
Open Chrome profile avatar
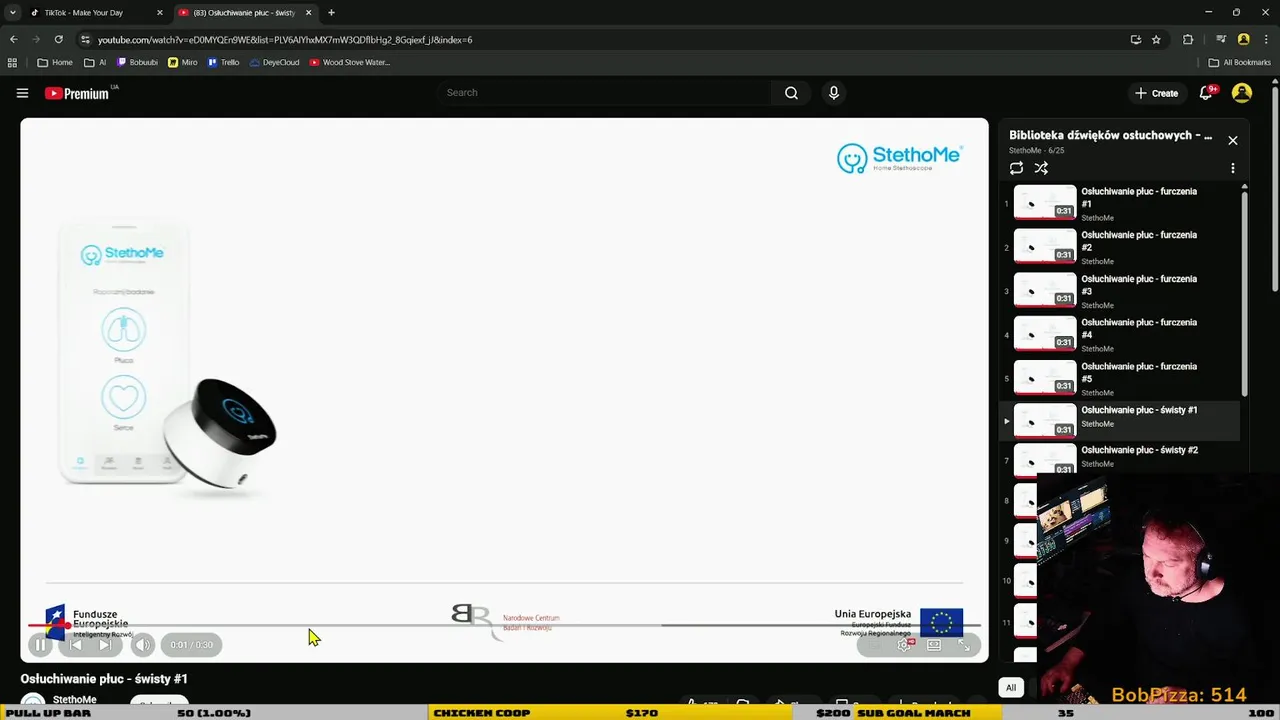coord(1244,40)
